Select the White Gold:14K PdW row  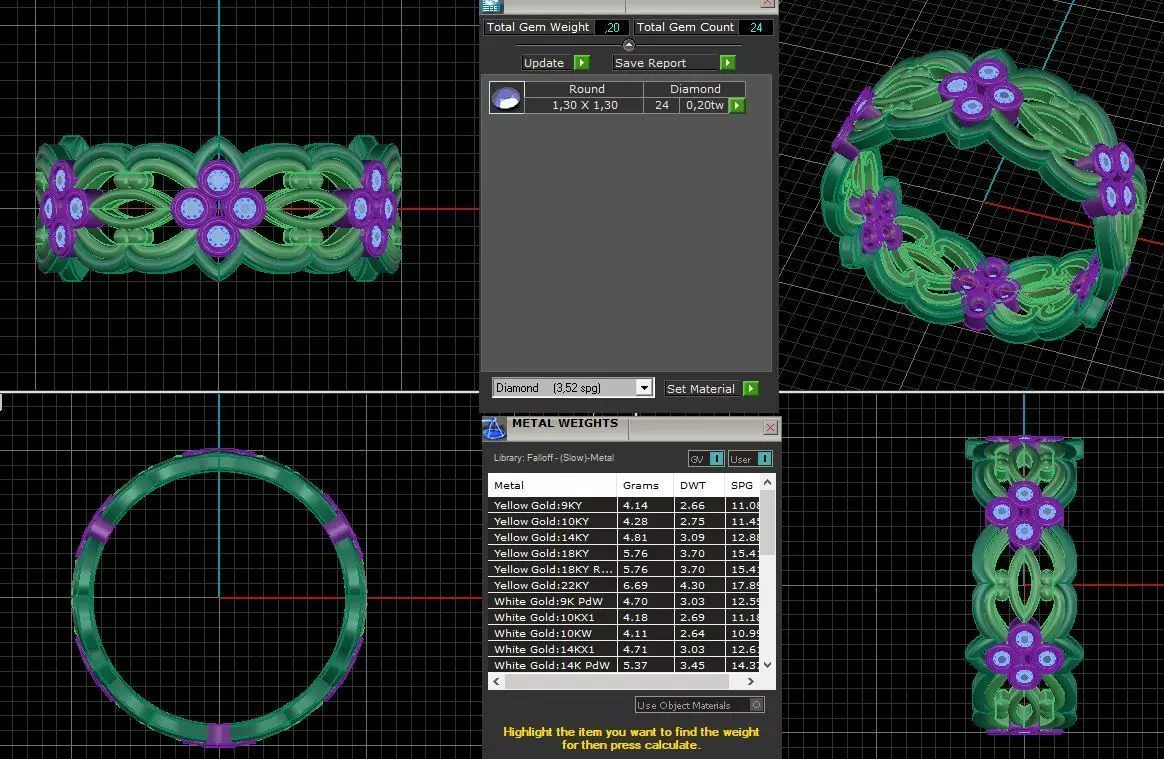(x=624, y=665)
